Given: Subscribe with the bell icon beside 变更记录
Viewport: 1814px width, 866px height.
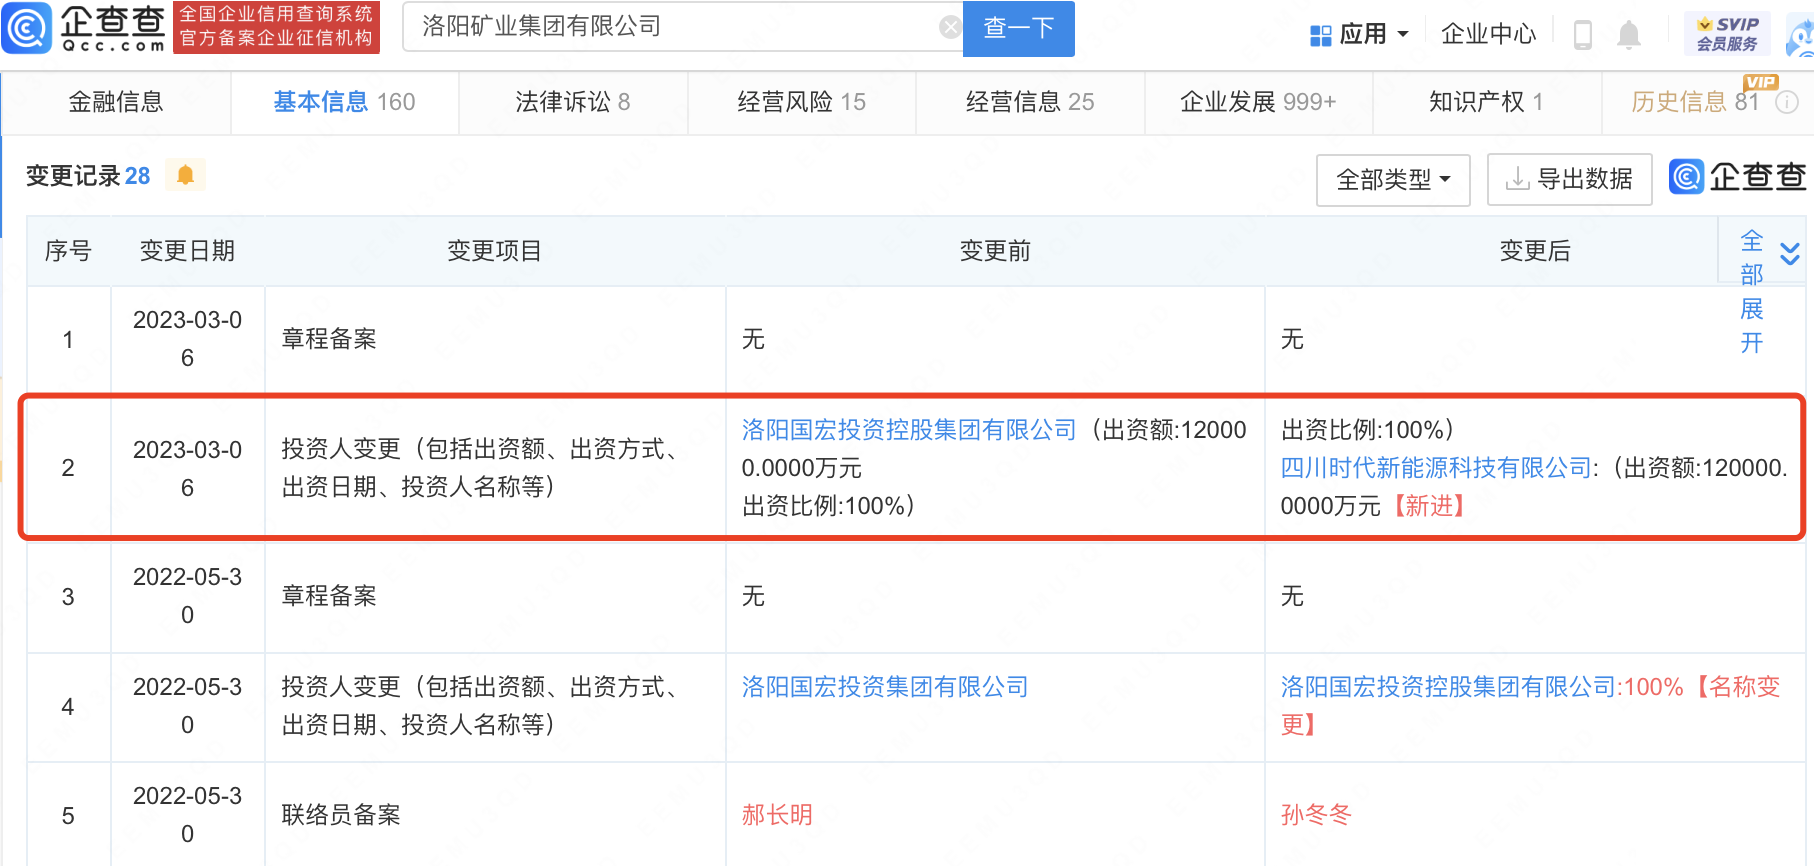Looking at the screenshot, I should [185, 175].
